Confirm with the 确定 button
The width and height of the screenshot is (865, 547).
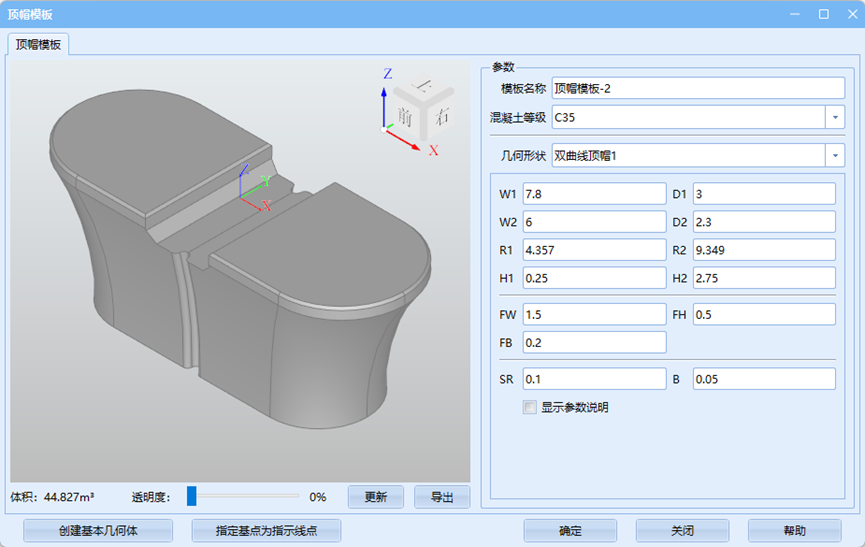click(570, 531)
